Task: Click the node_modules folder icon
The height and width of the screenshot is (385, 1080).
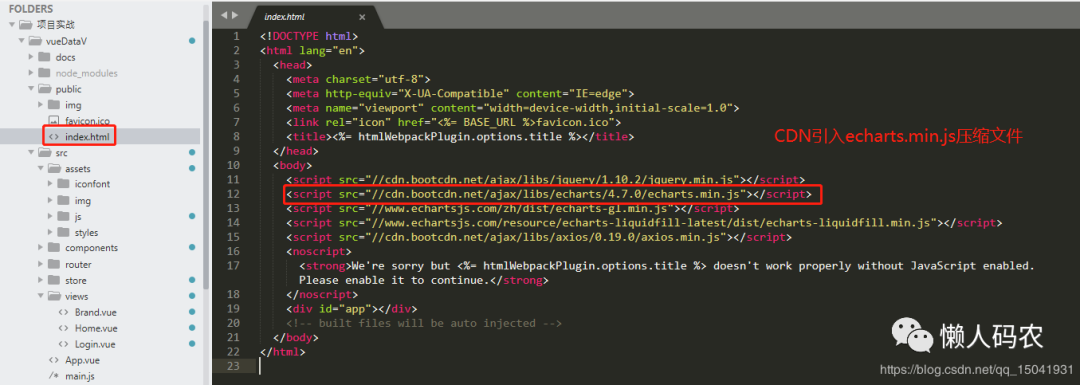Action: [44, 72]
